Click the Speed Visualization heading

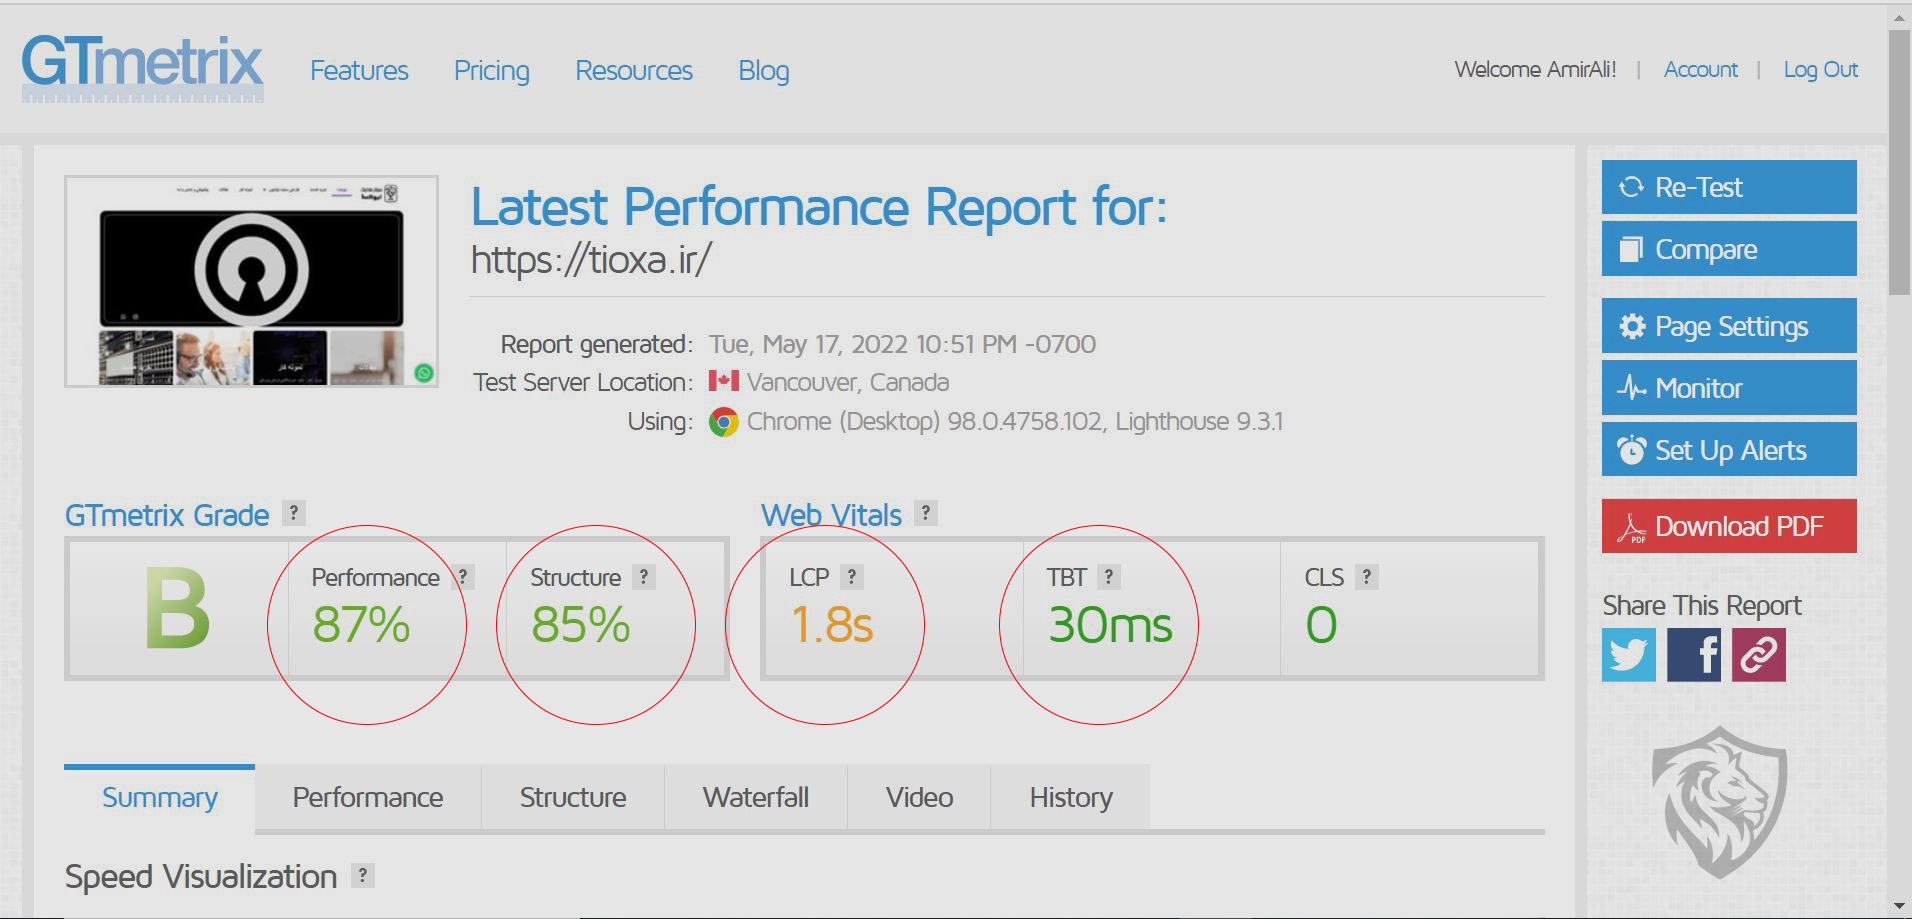pos(201,877)
